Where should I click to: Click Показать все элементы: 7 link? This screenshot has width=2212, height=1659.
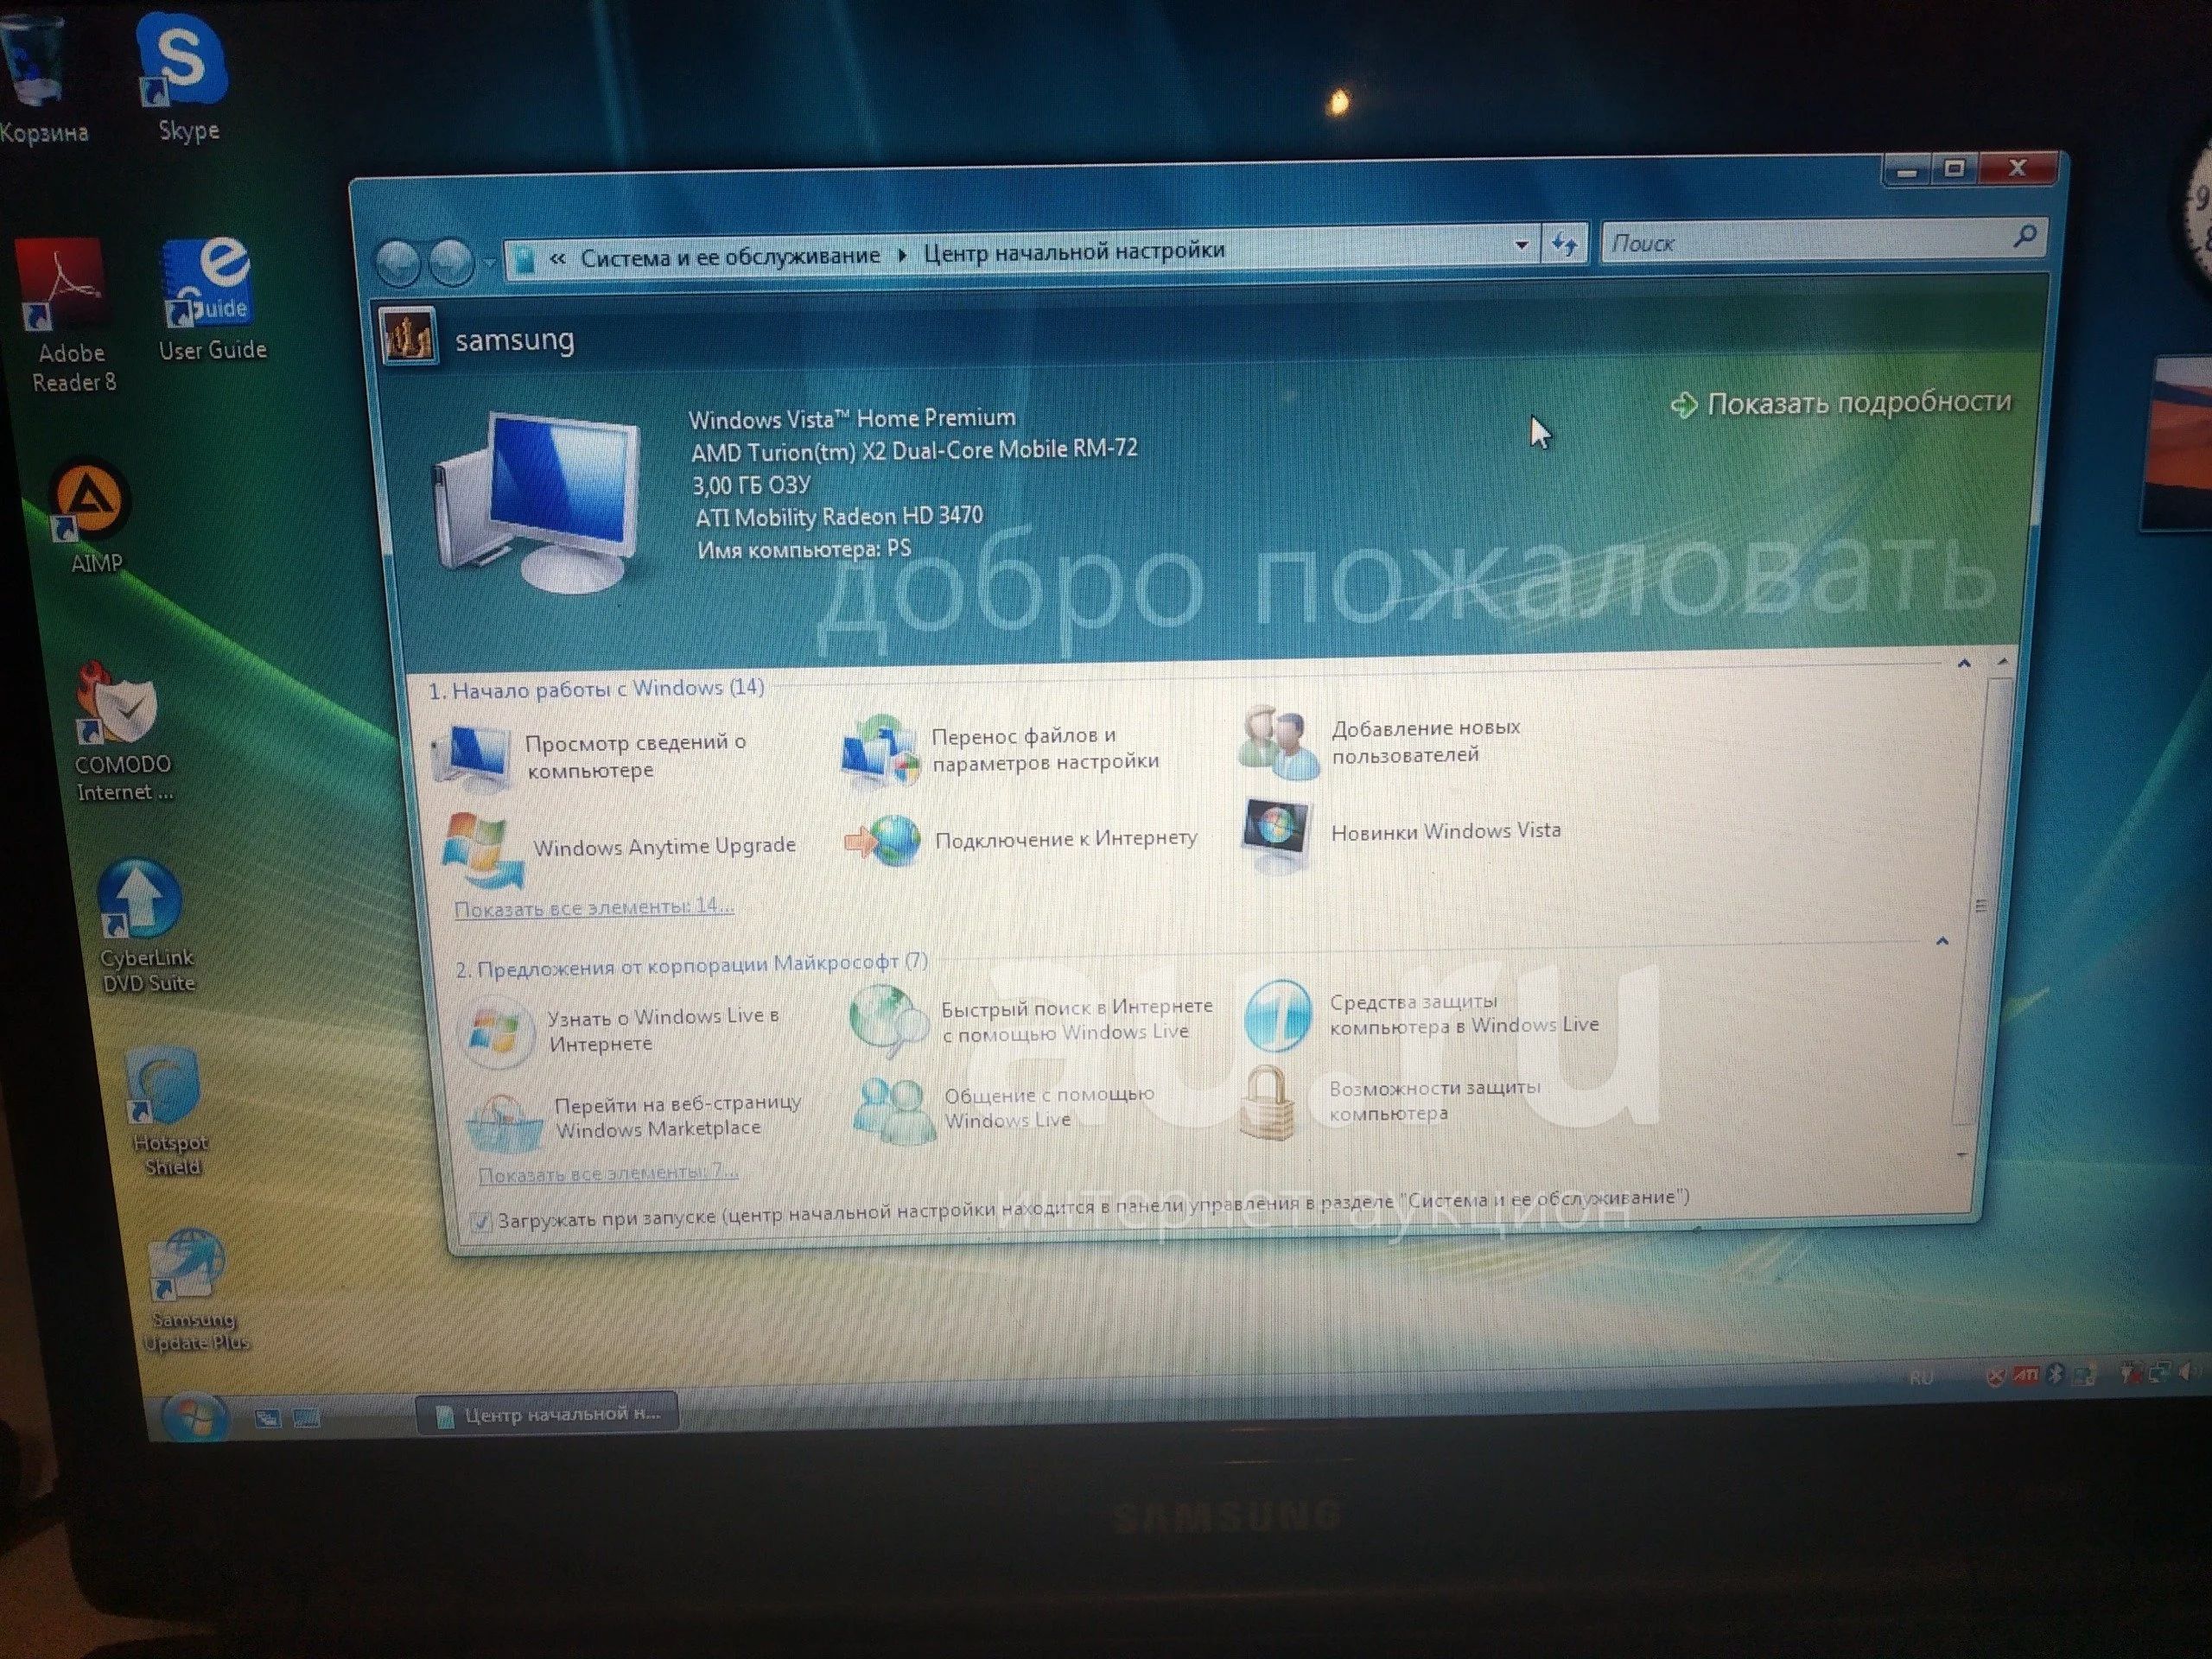pos(608,1173)
